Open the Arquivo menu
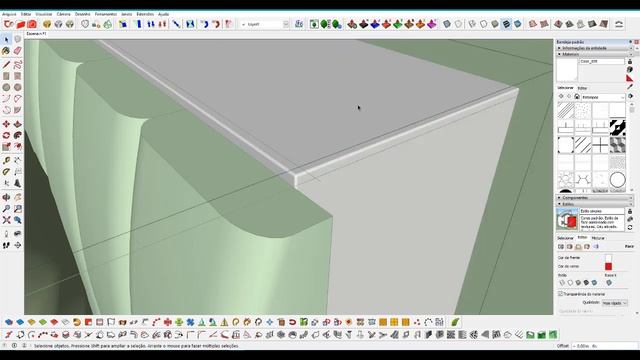Screen dimensions: 640x360 click(x=9, y=14)
